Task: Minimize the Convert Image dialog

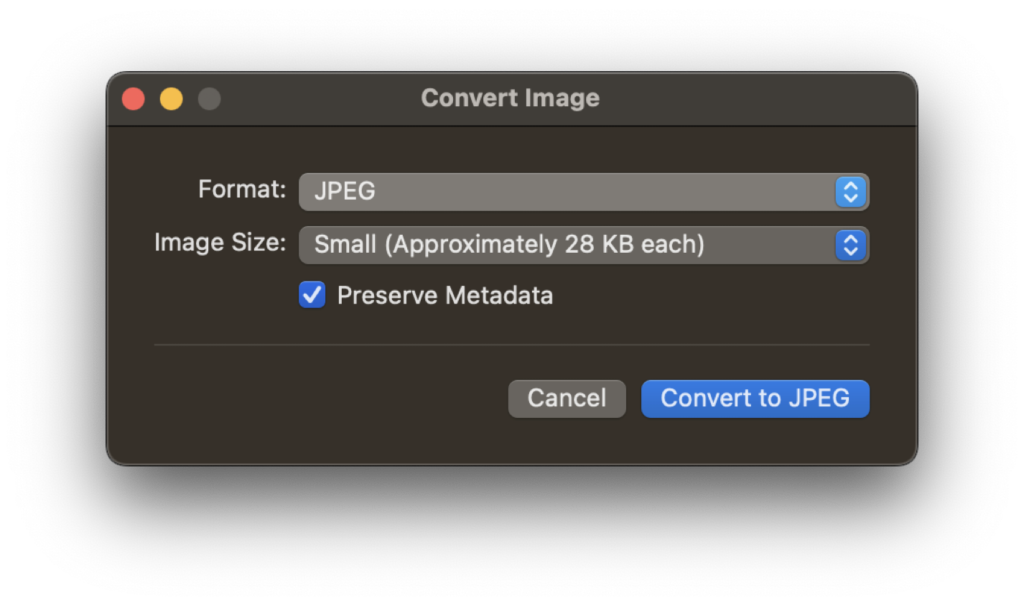Action: click(x=172, y=99)
